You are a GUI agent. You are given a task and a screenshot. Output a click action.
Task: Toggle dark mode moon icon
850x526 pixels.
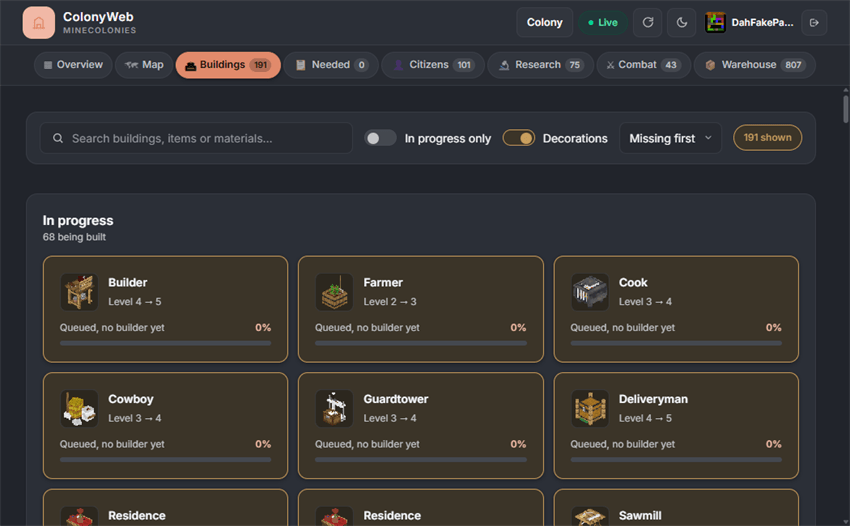coord(681,22)
